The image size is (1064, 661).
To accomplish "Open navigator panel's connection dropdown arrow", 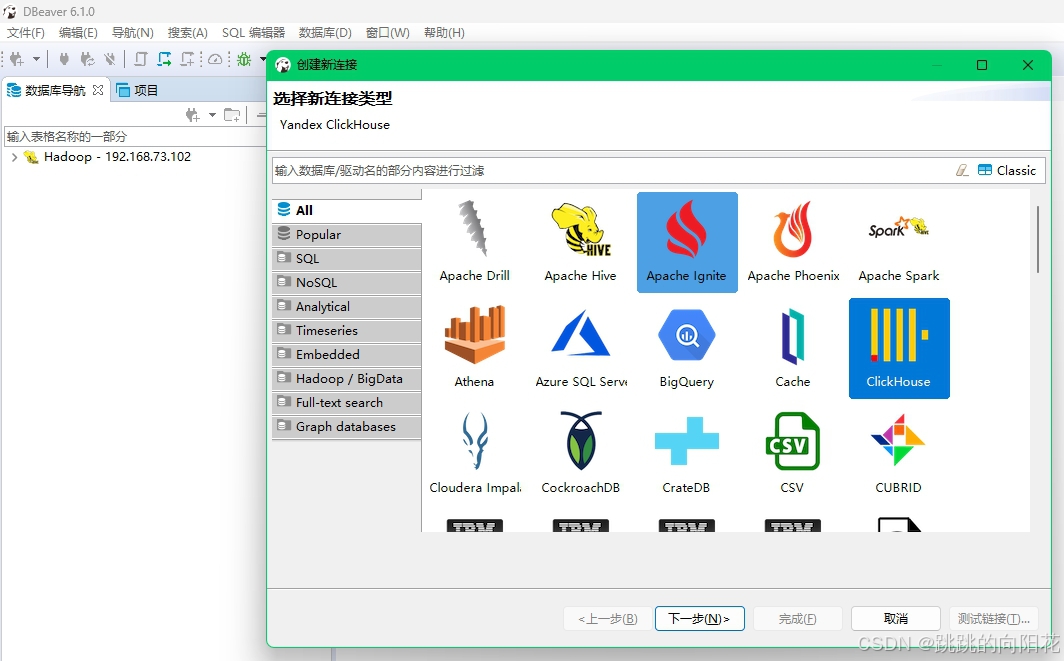I will pyautogui.click(x=212, y=115).
